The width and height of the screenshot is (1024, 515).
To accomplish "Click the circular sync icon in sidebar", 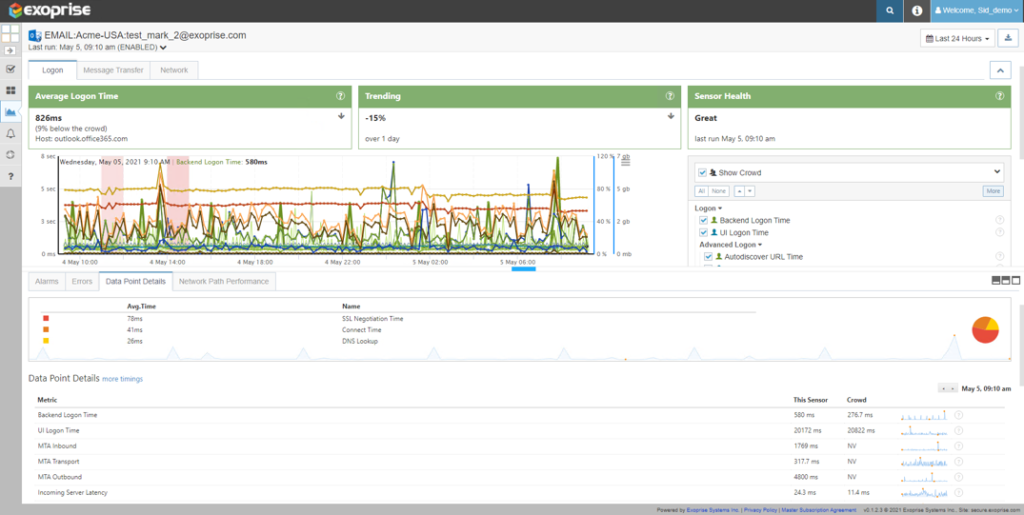I will coord(10,155).
